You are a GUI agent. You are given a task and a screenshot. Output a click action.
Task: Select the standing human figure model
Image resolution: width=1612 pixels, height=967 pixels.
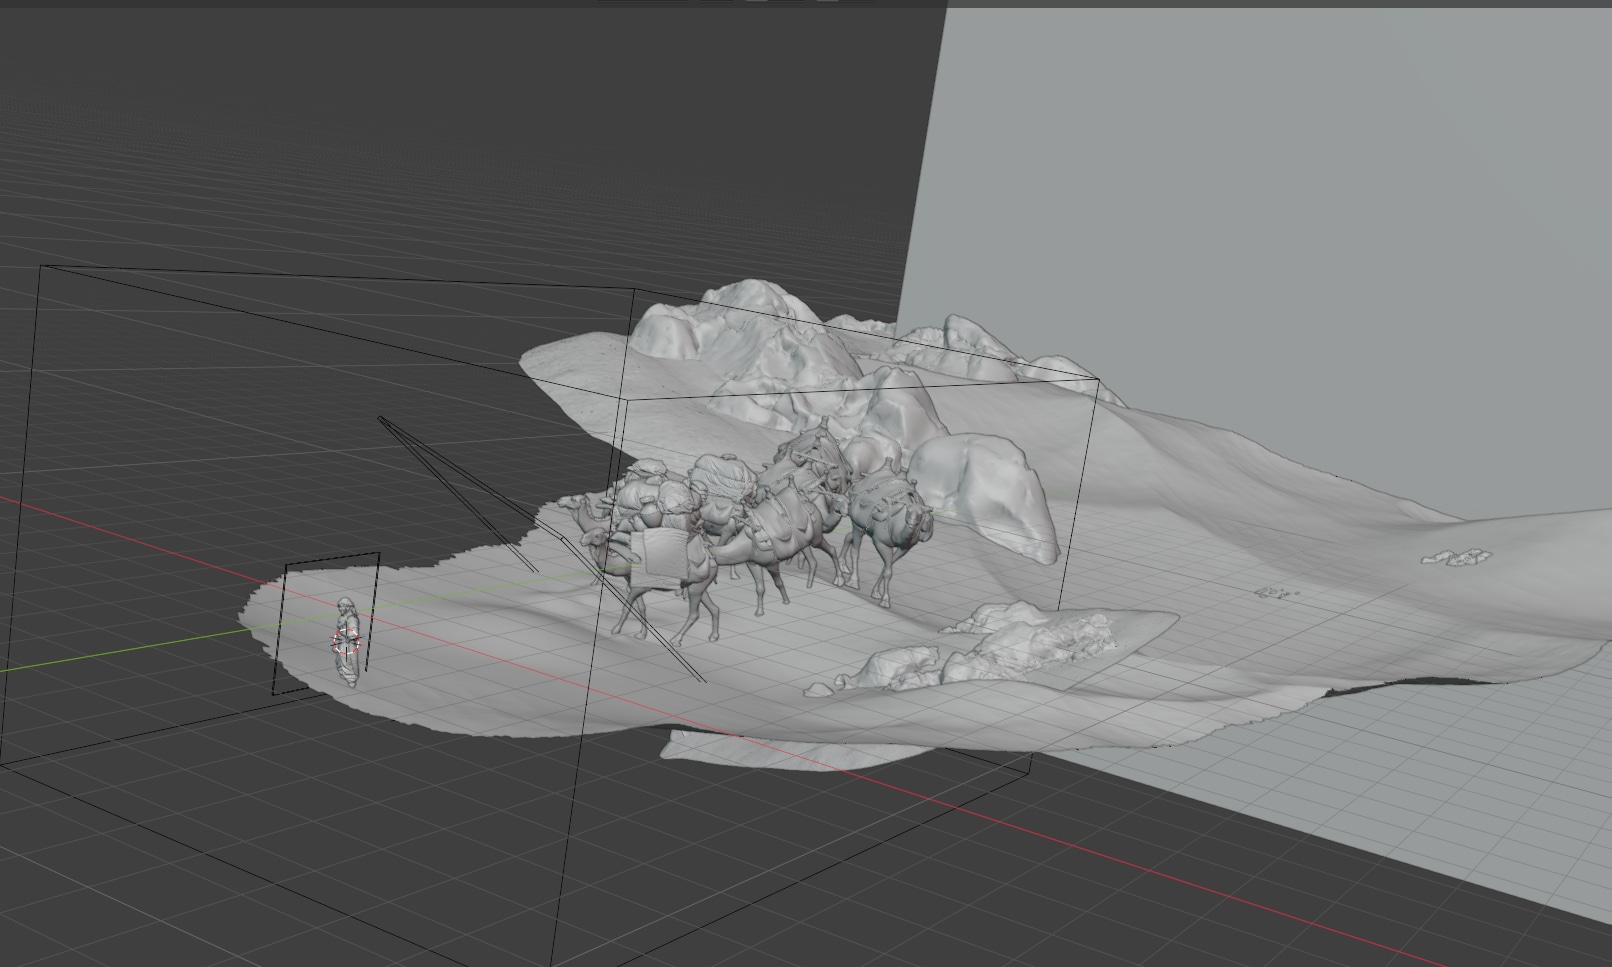(x=346, y=642)
